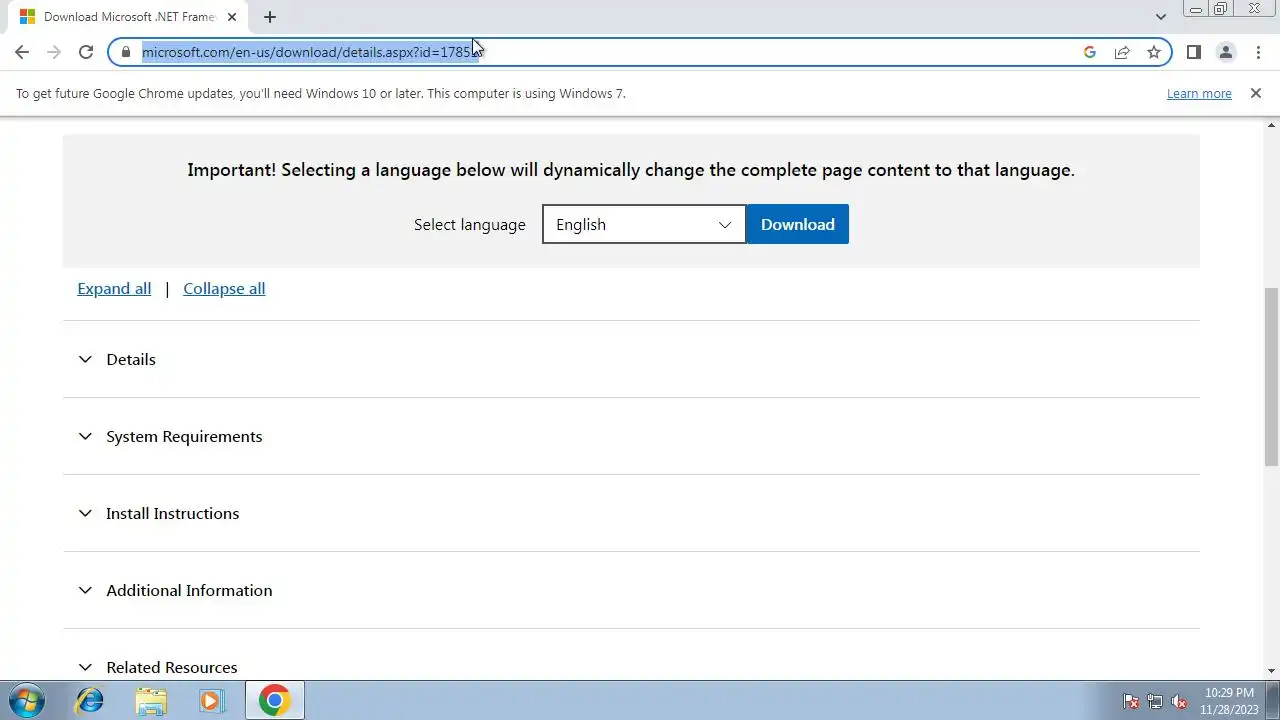
Task: Expand the Install Instructions section
Action: click(x=631, y=513)
